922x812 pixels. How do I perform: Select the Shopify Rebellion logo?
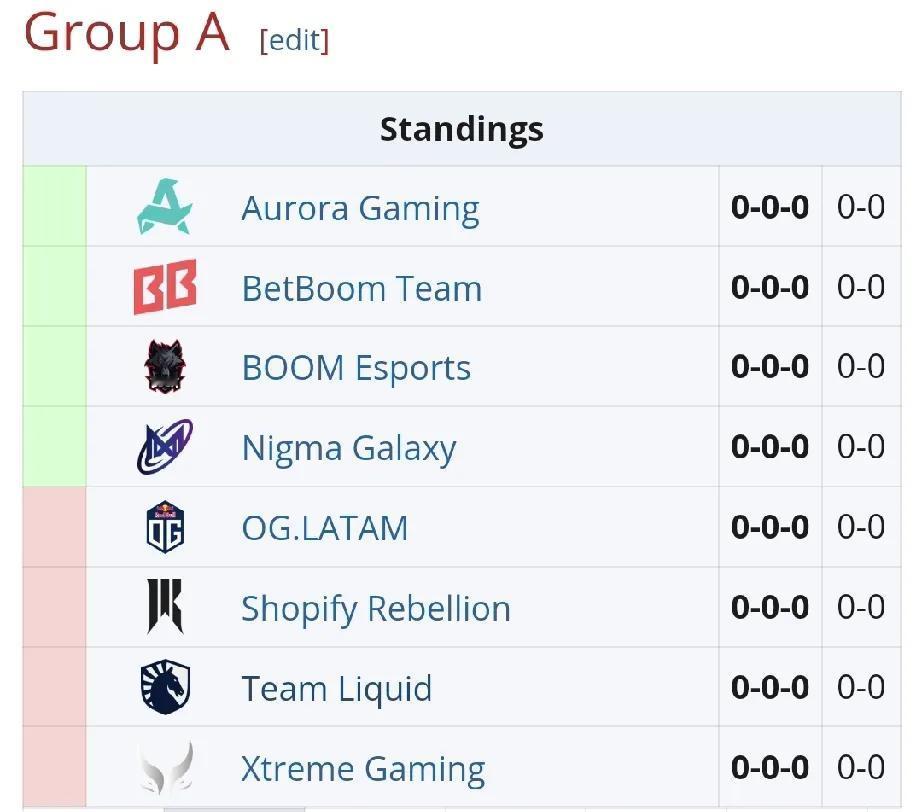(x=165, y=606)
